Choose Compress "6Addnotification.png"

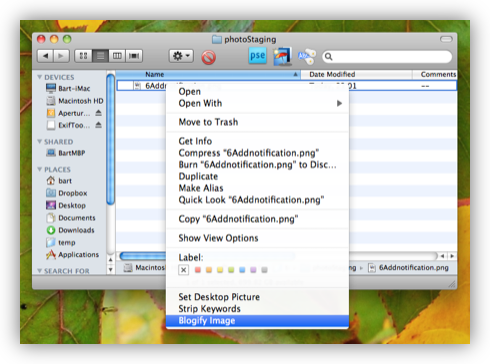(x=257, y=153)
